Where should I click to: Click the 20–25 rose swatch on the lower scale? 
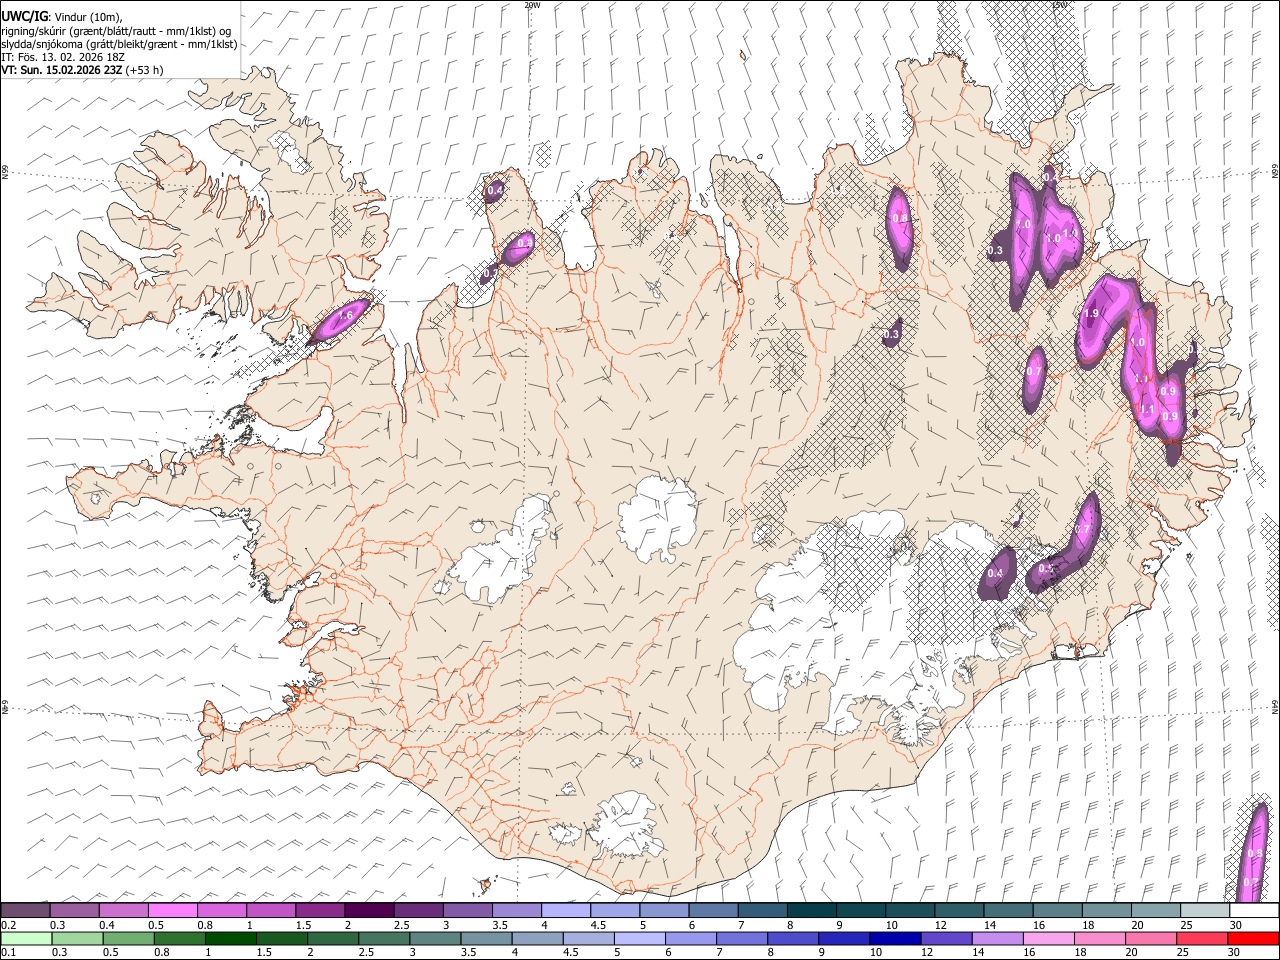point(1150,938)
